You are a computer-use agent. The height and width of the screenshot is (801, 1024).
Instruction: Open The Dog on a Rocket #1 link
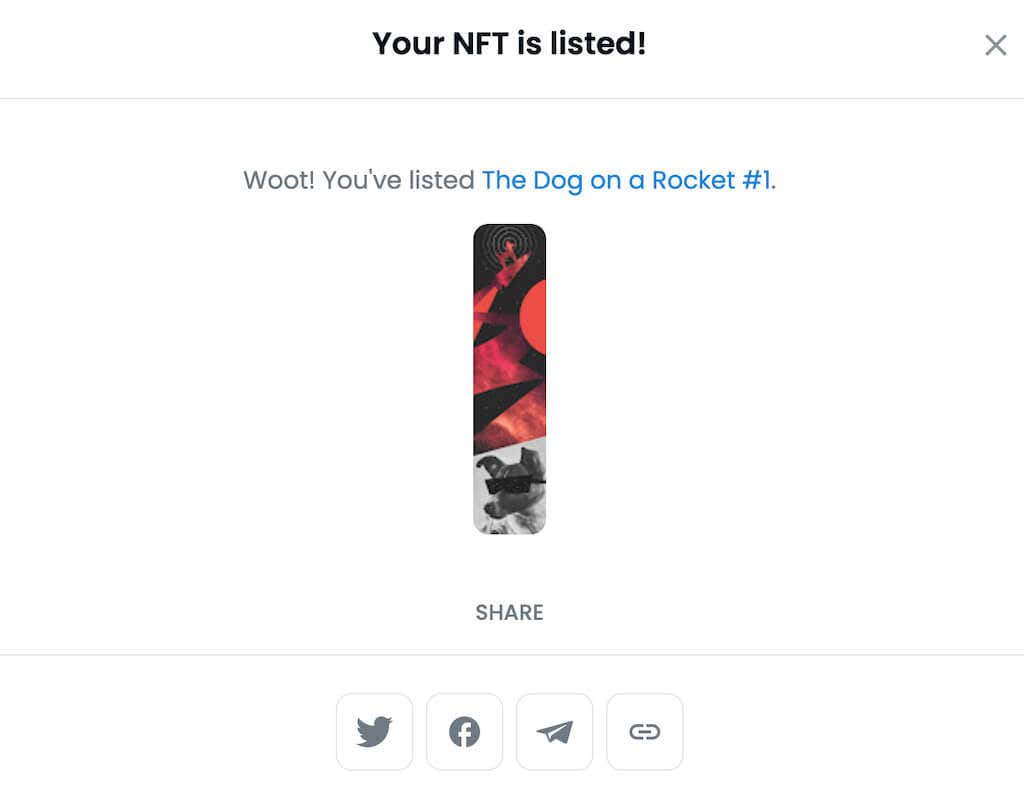click(x=626, y=180)
